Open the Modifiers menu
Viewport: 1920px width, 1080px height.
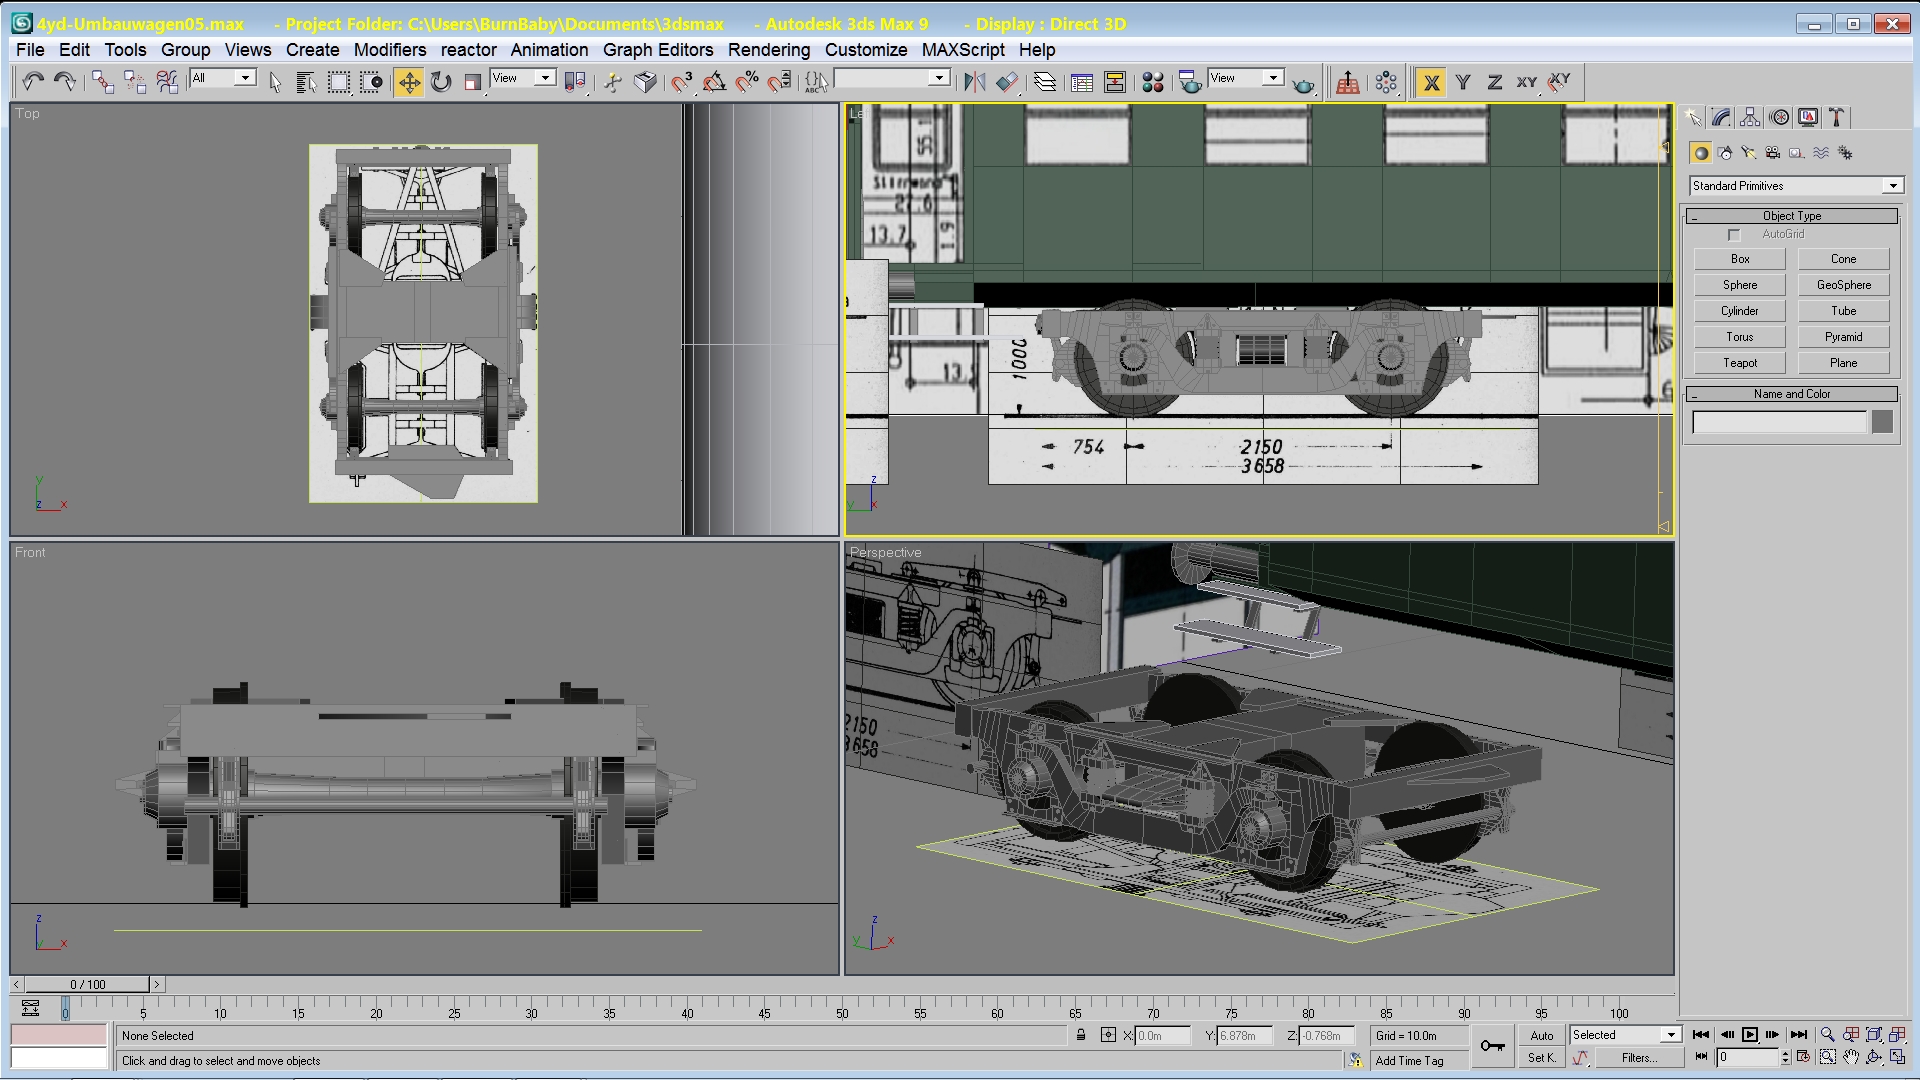click(389, 50)
